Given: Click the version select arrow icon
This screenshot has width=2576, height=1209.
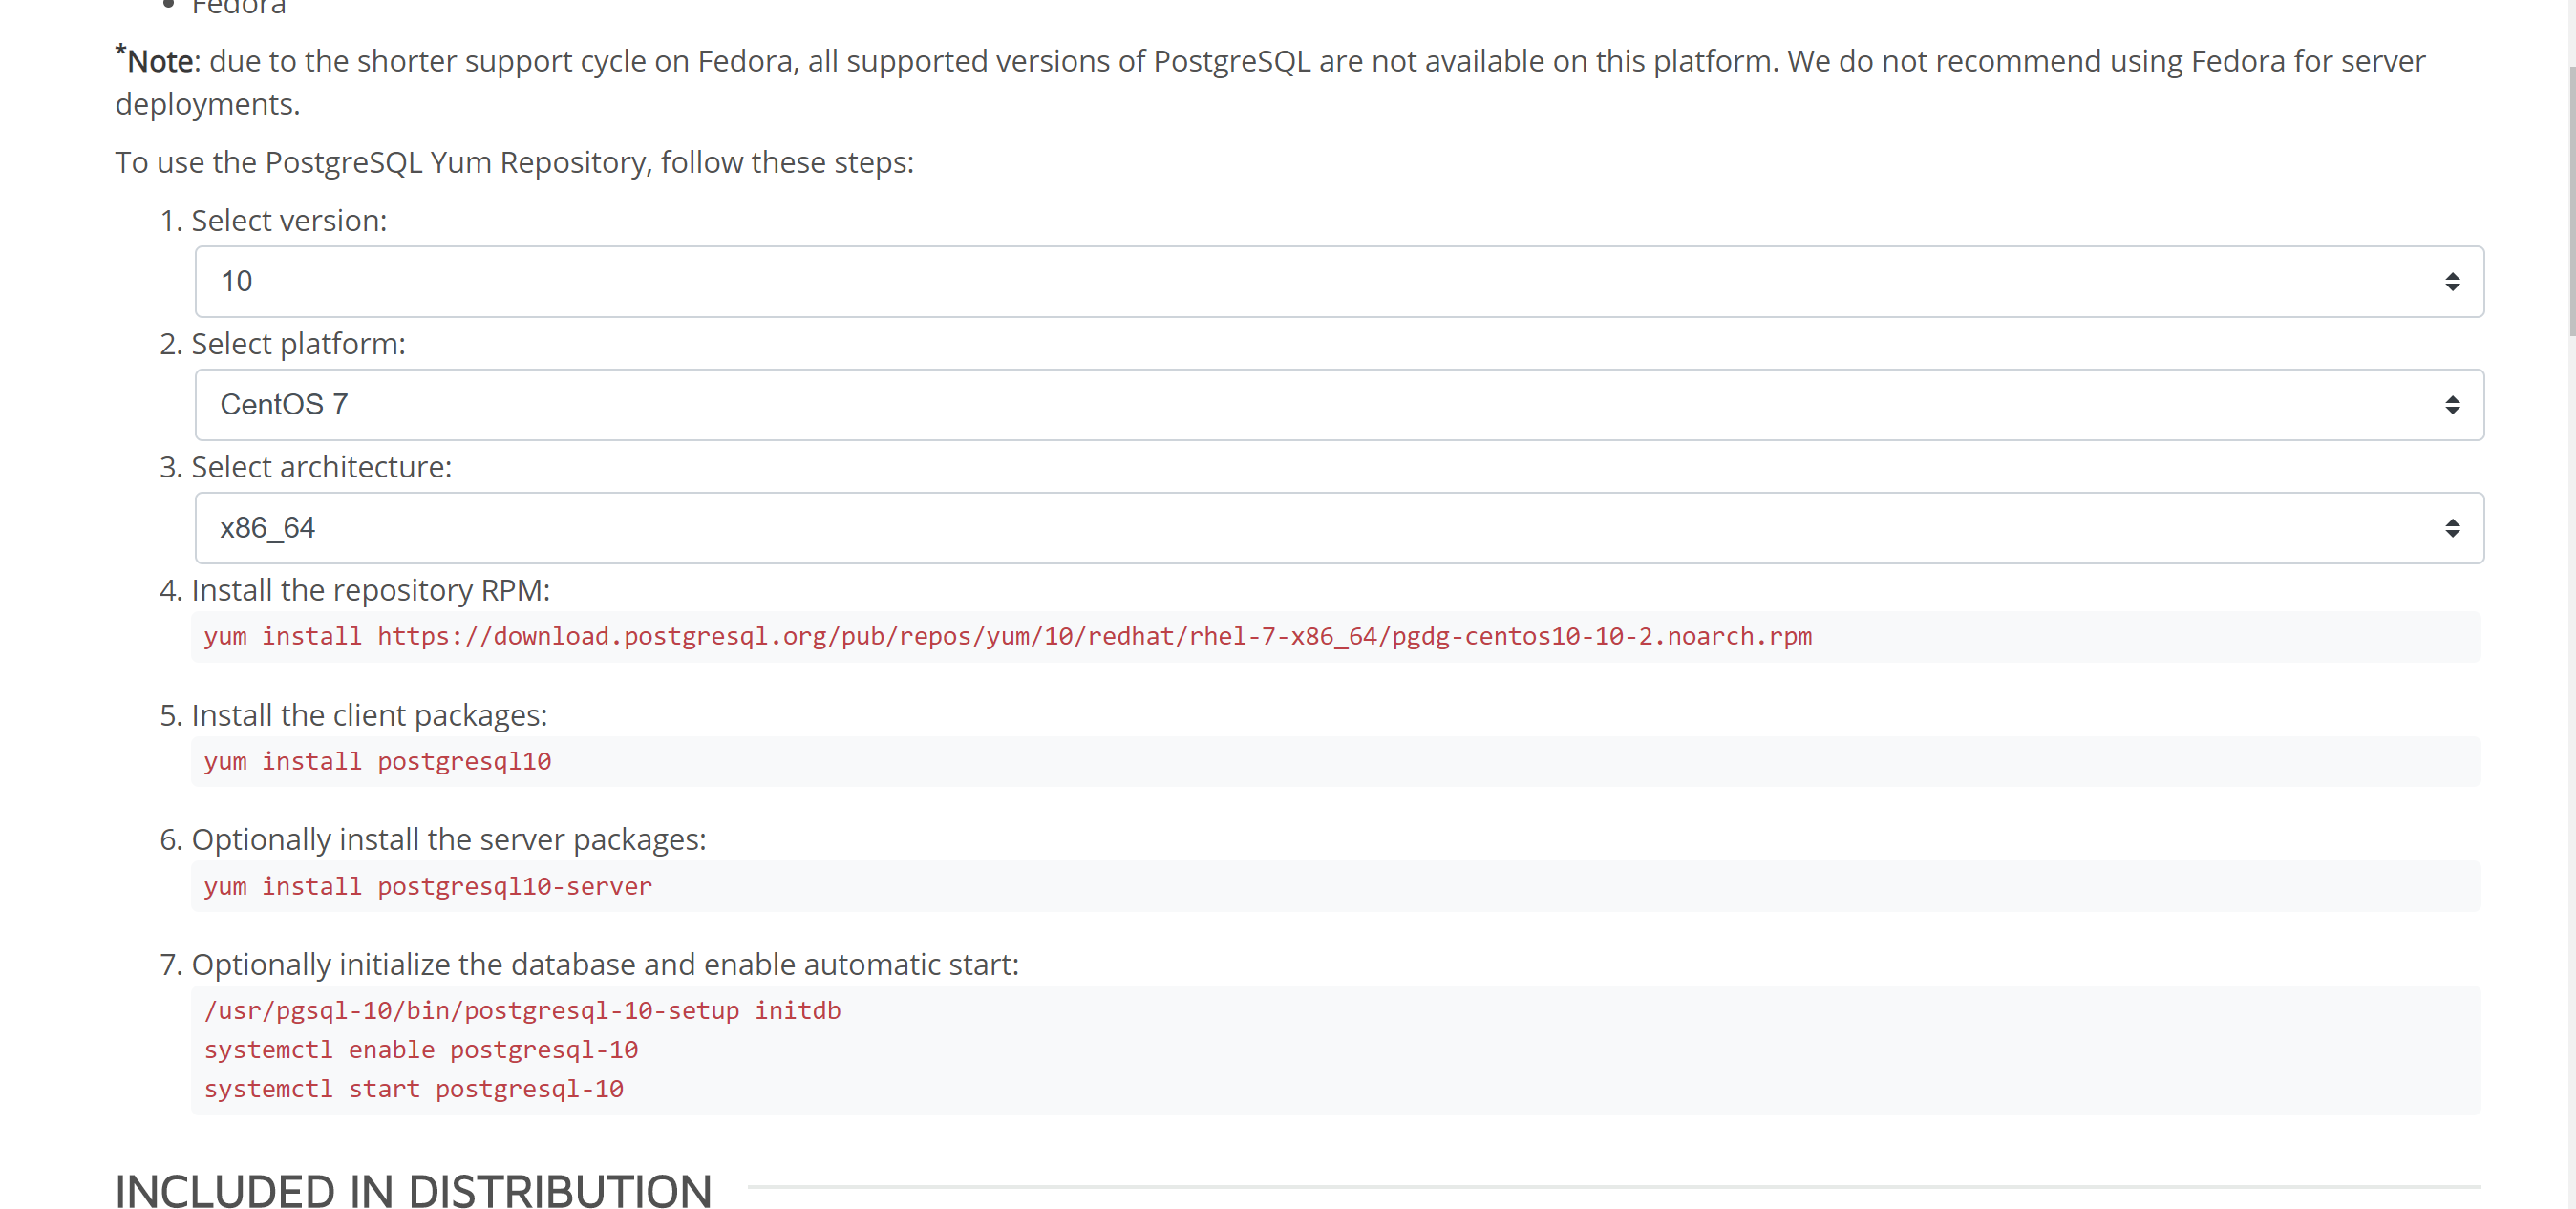Looking at the screenshot, I should [2452, 281].
